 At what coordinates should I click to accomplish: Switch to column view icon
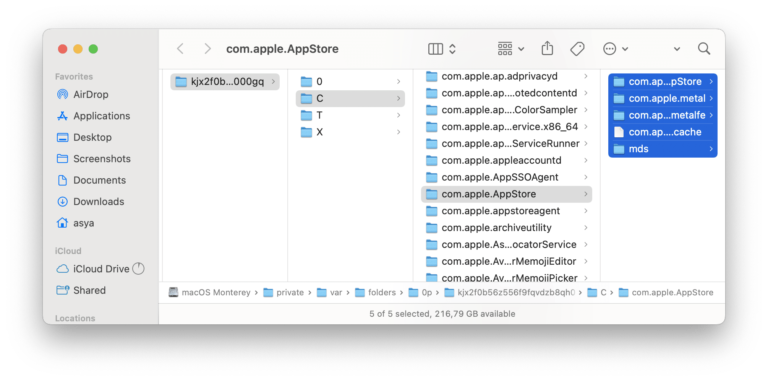(x=435, y=49)
